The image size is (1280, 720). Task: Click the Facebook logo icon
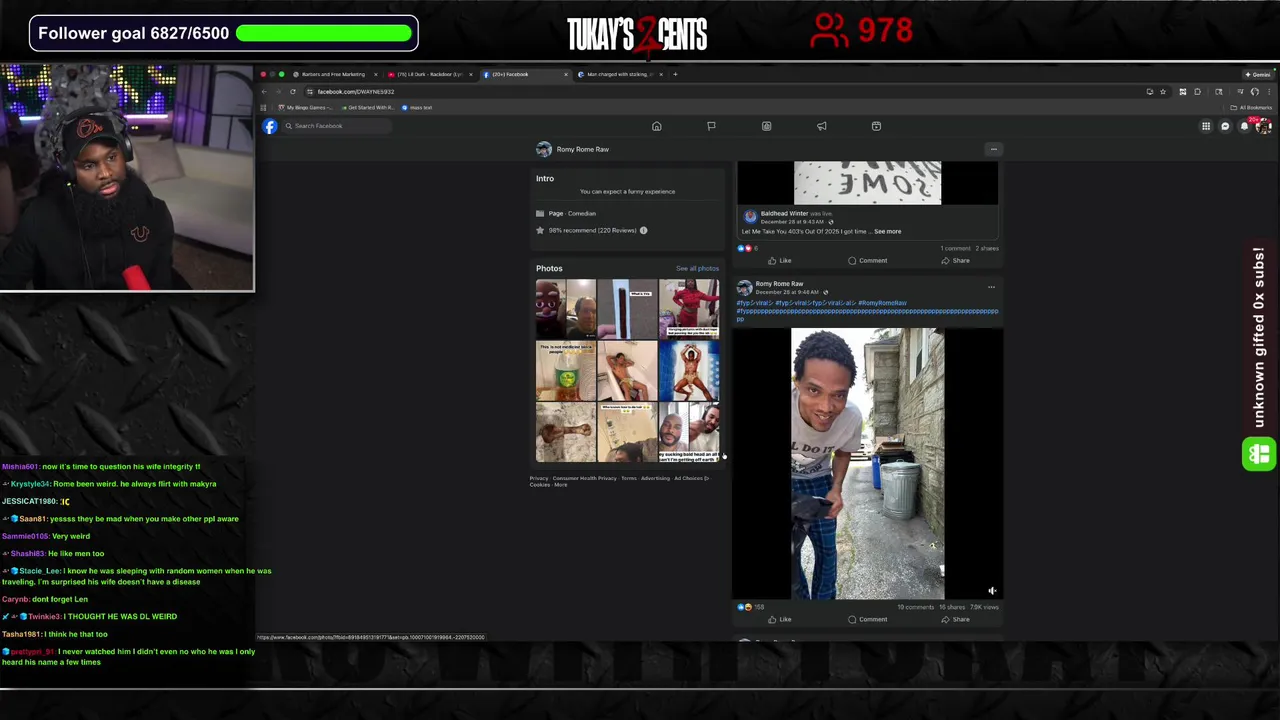tap(270, 126)
